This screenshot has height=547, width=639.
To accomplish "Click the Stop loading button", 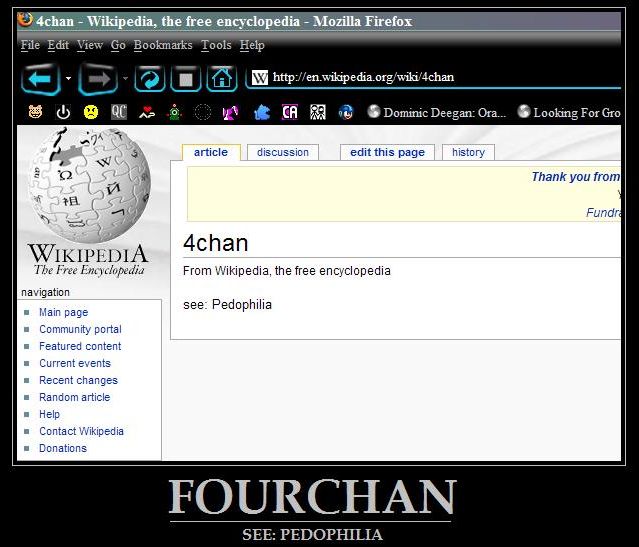I will 186,79.
